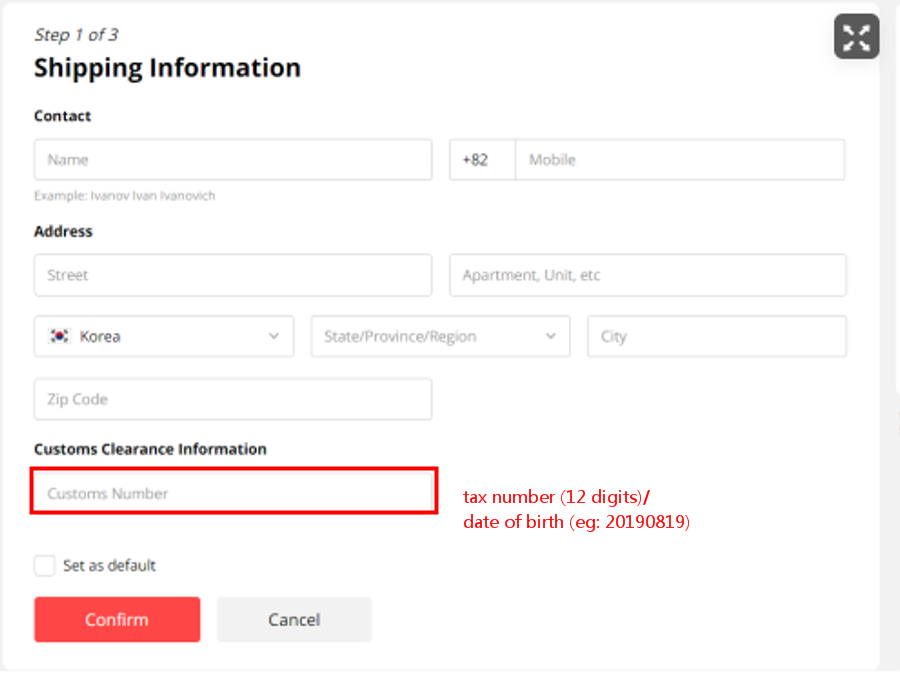
Task: Cancel the shipping form
Action: (294, 619)
